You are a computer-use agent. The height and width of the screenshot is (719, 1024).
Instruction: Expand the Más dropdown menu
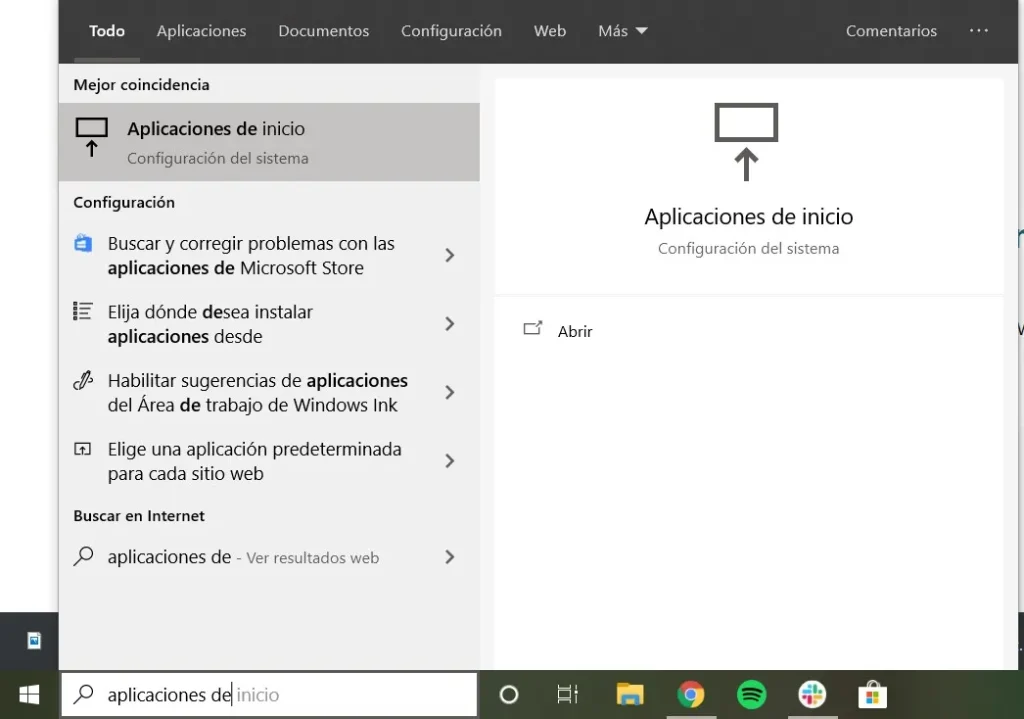click(x=622, y=31)
